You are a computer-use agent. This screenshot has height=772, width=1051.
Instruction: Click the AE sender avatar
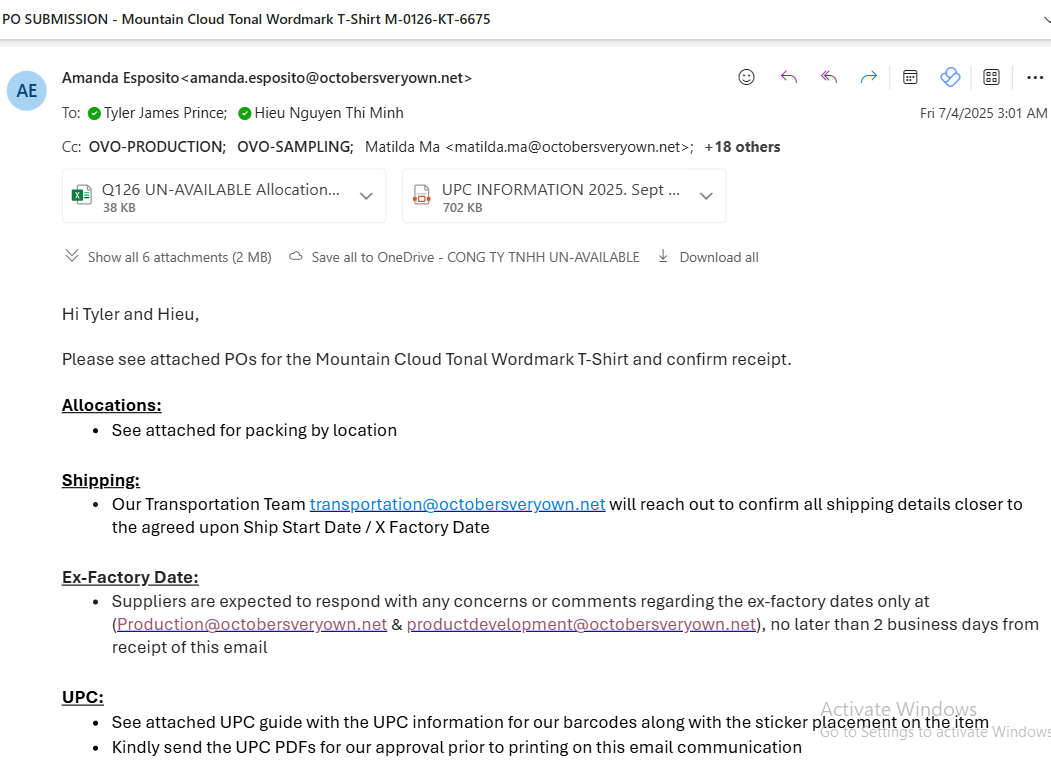click(x=26, y=91)
